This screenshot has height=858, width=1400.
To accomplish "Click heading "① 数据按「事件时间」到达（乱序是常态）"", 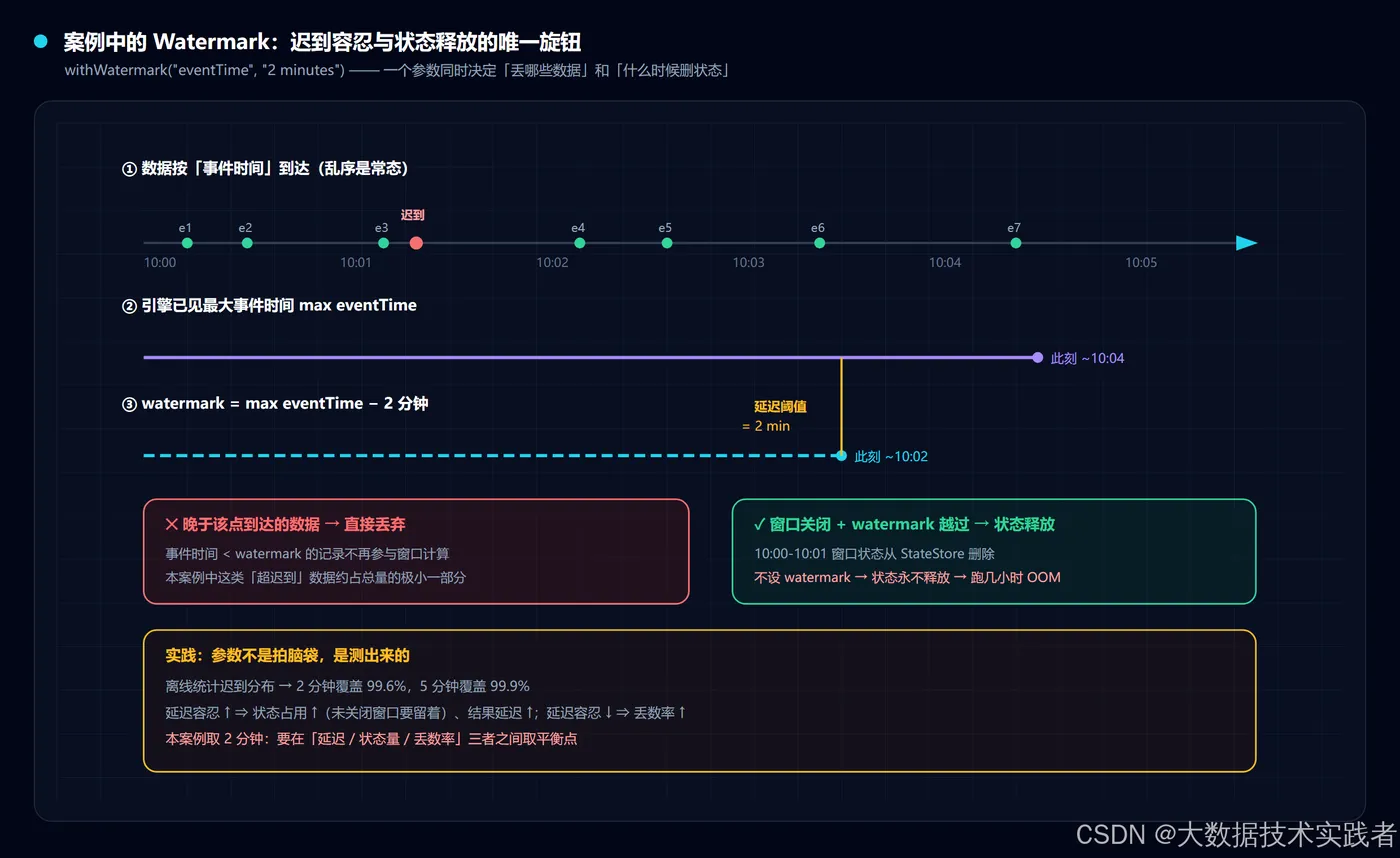I will (265, 169).
